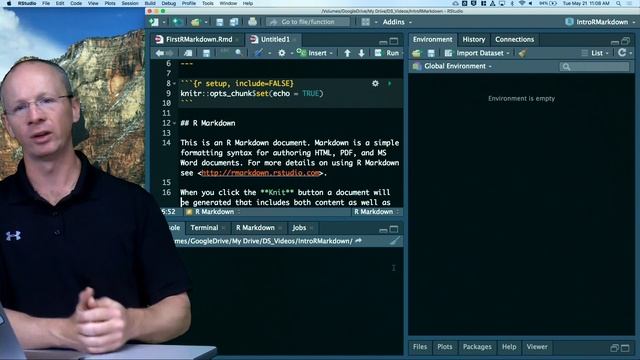This screenshot has height=360, width=640.
Task: Open the Plots tab
Action: tap(444, 347)
